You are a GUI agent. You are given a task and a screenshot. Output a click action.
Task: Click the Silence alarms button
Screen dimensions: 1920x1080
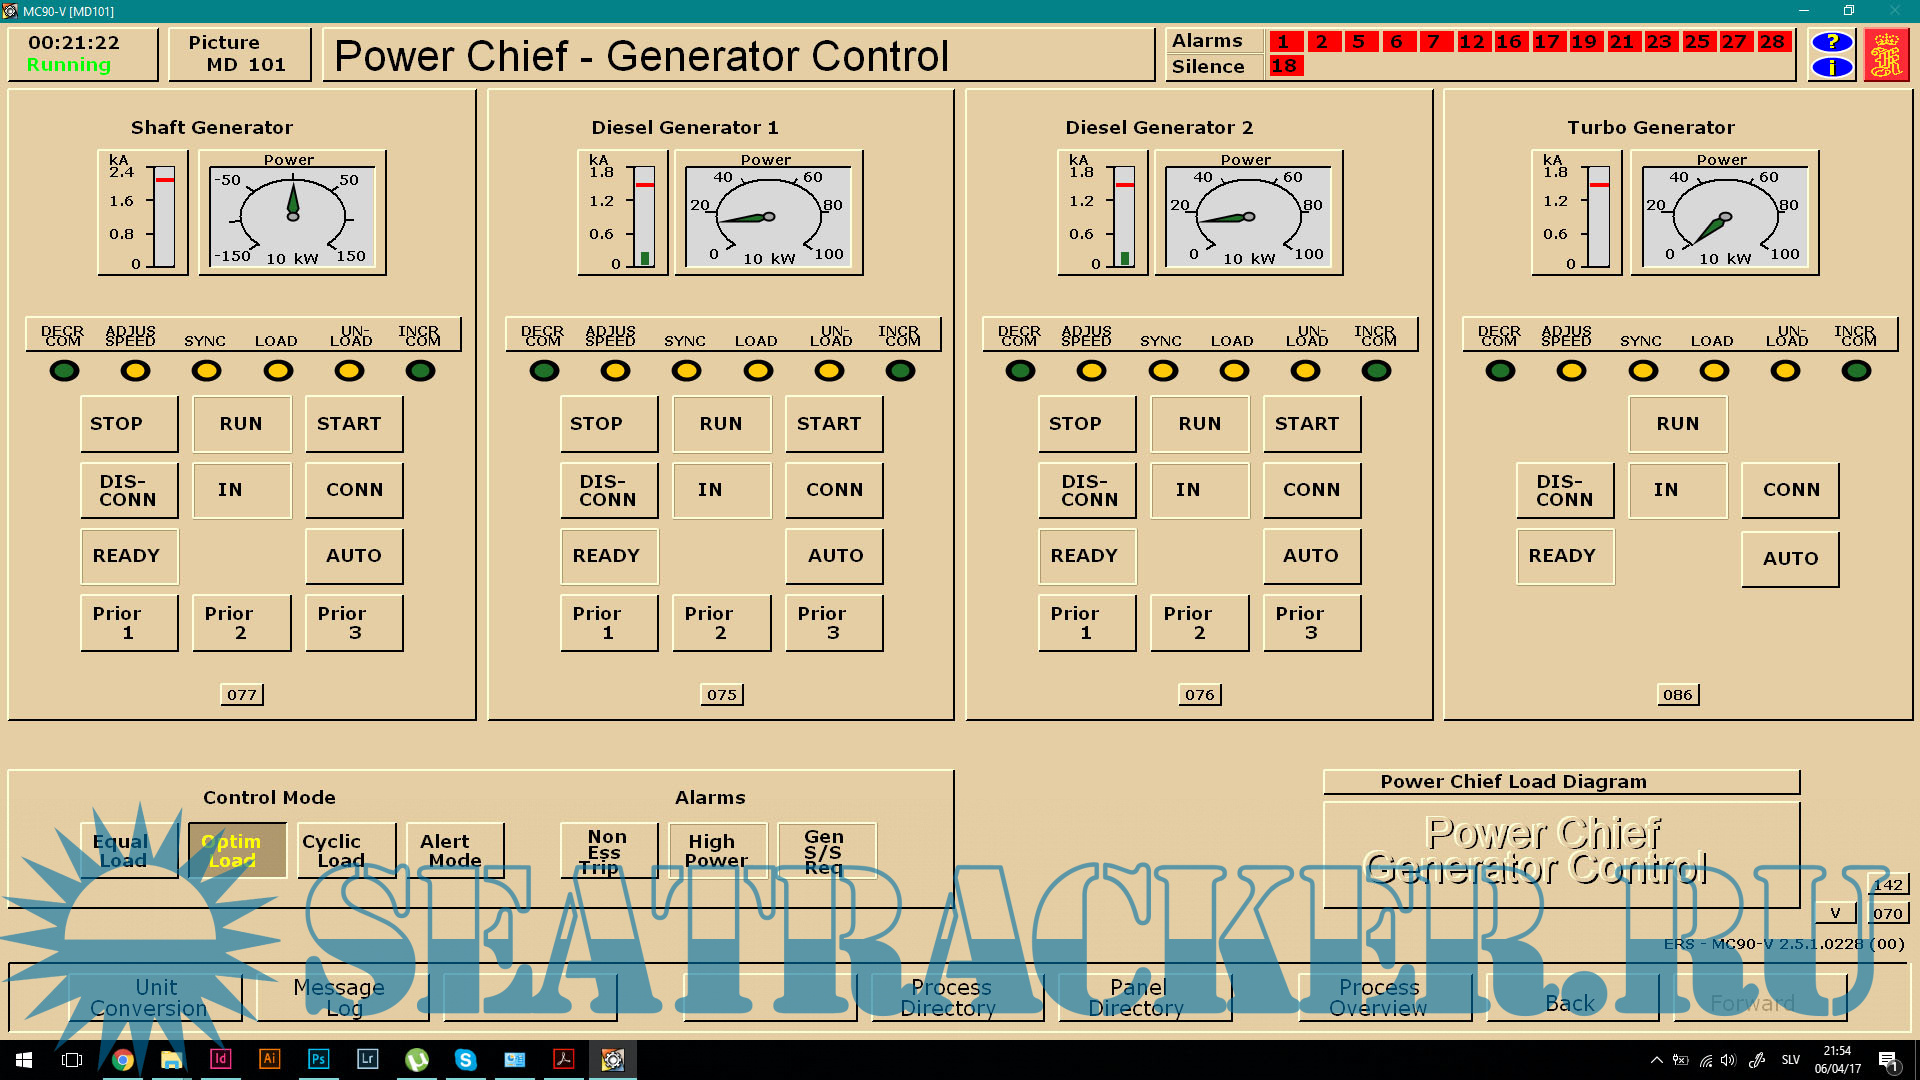tap(1208, 67)
